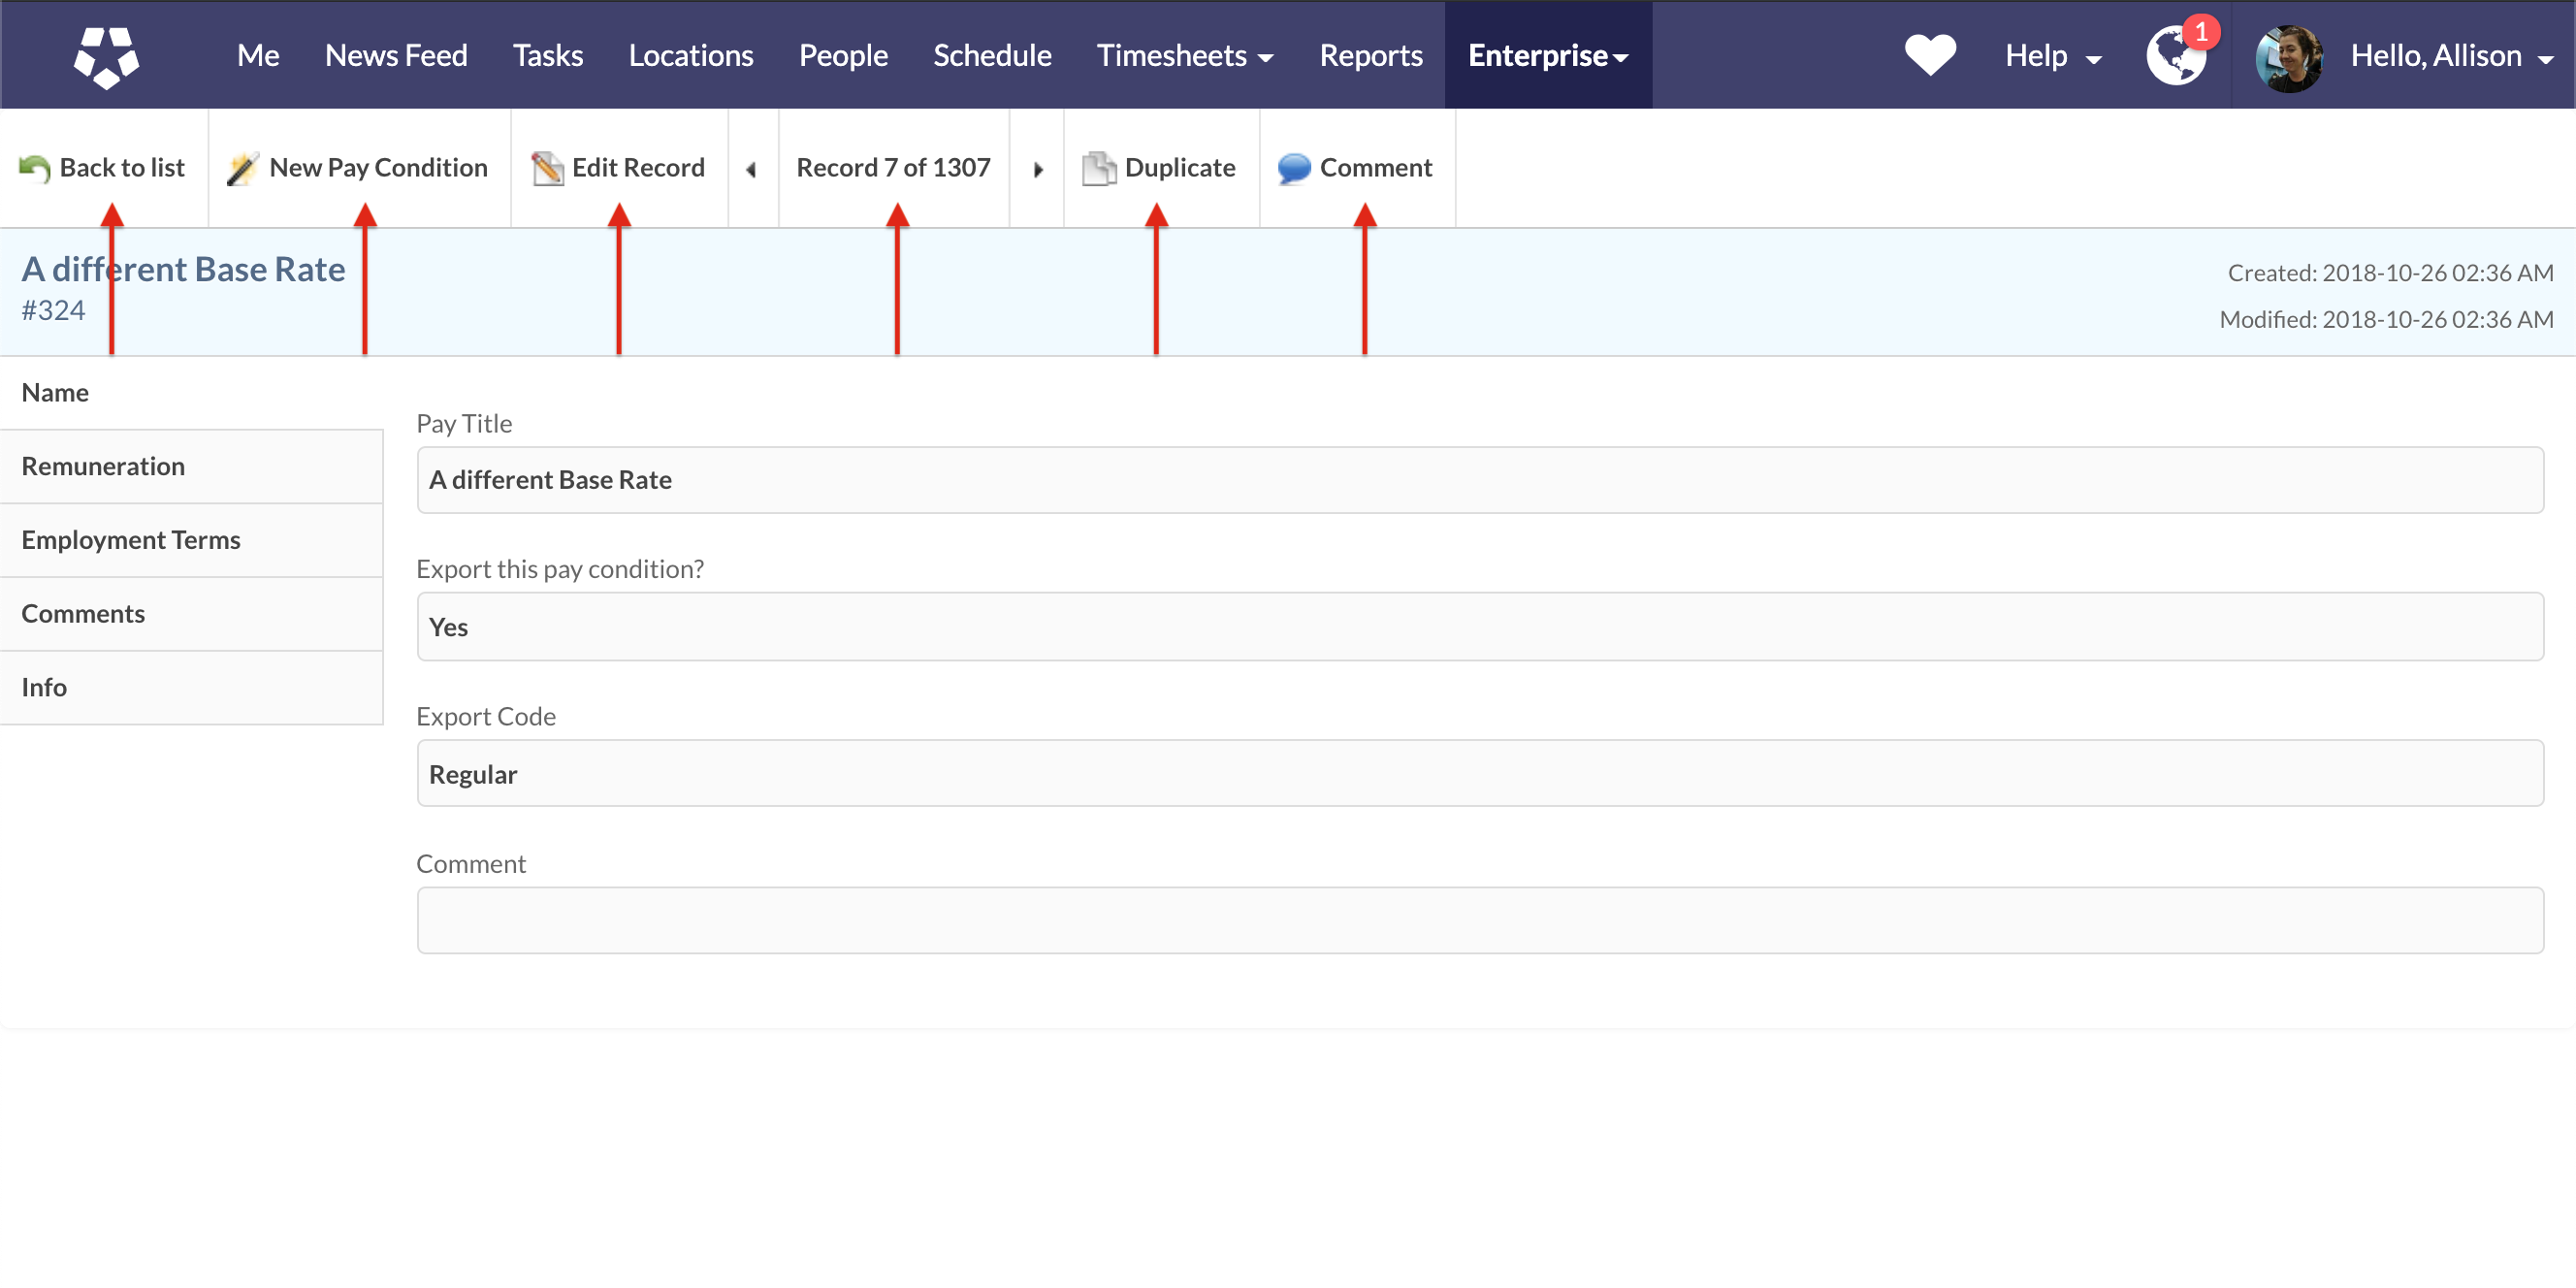Click Allison's profile avatar picture
Screen dimensions: 2576x1288
click(2288, 57)
